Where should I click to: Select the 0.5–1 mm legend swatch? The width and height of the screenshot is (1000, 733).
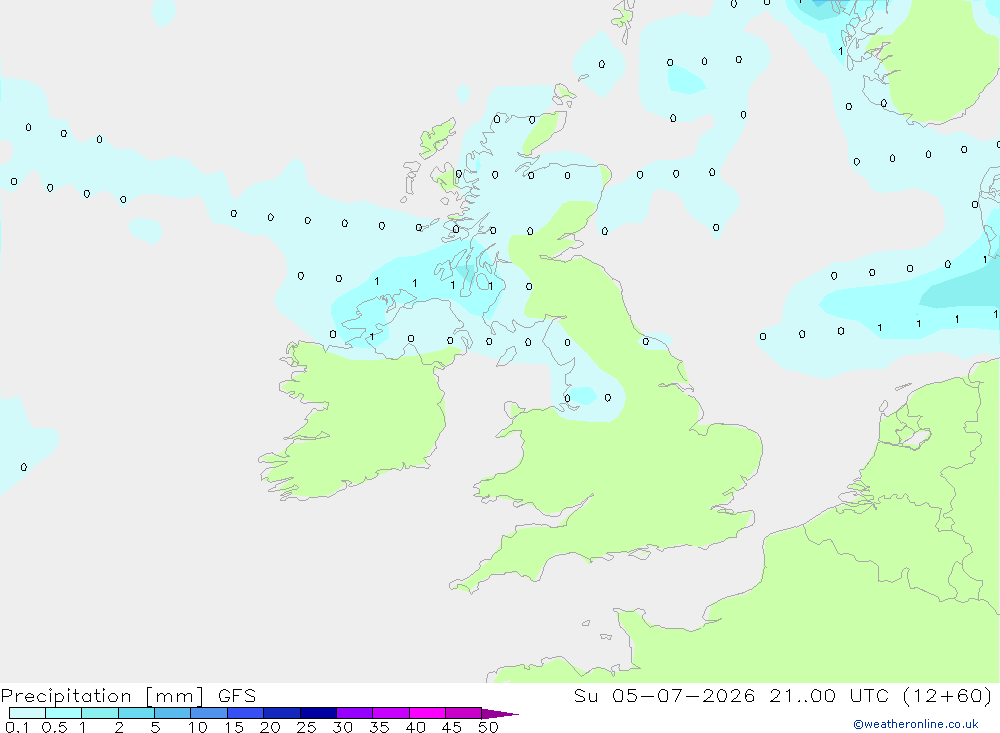pos(64,713)
